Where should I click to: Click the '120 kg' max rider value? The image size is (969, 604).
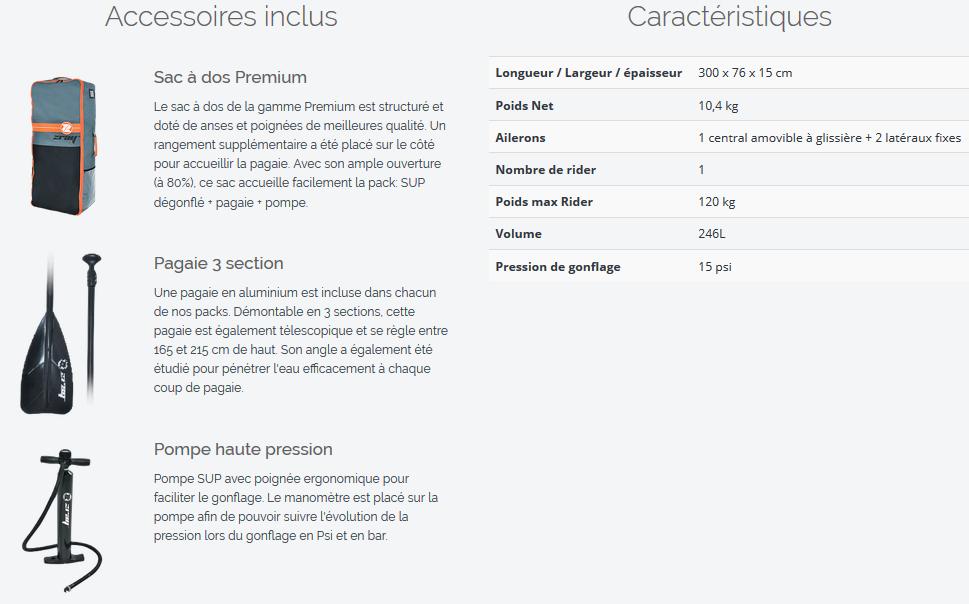[x=716, y=202]
